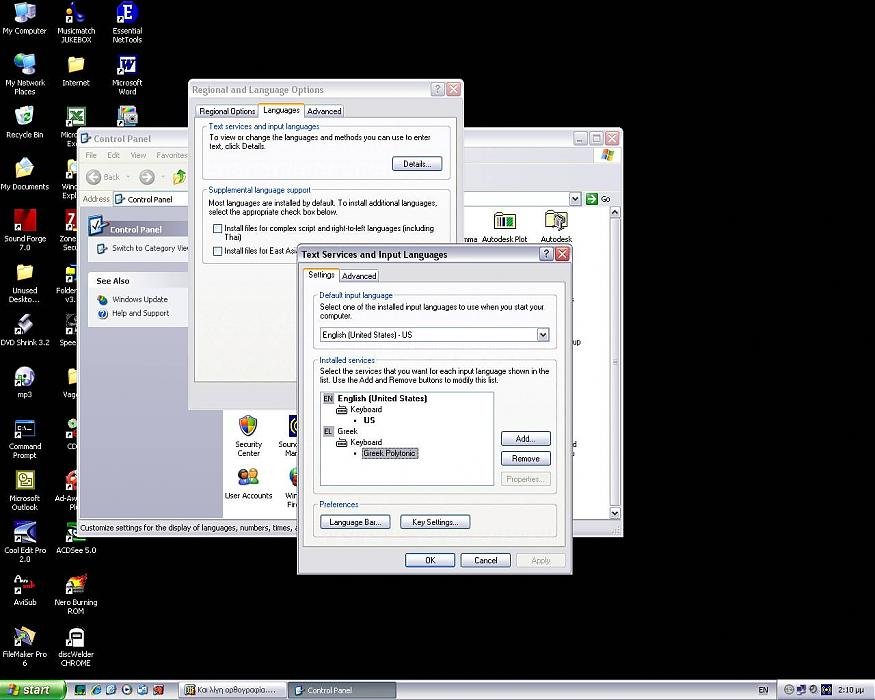Click the Back button in Control Panel toolbar

(x=104, y=177)
